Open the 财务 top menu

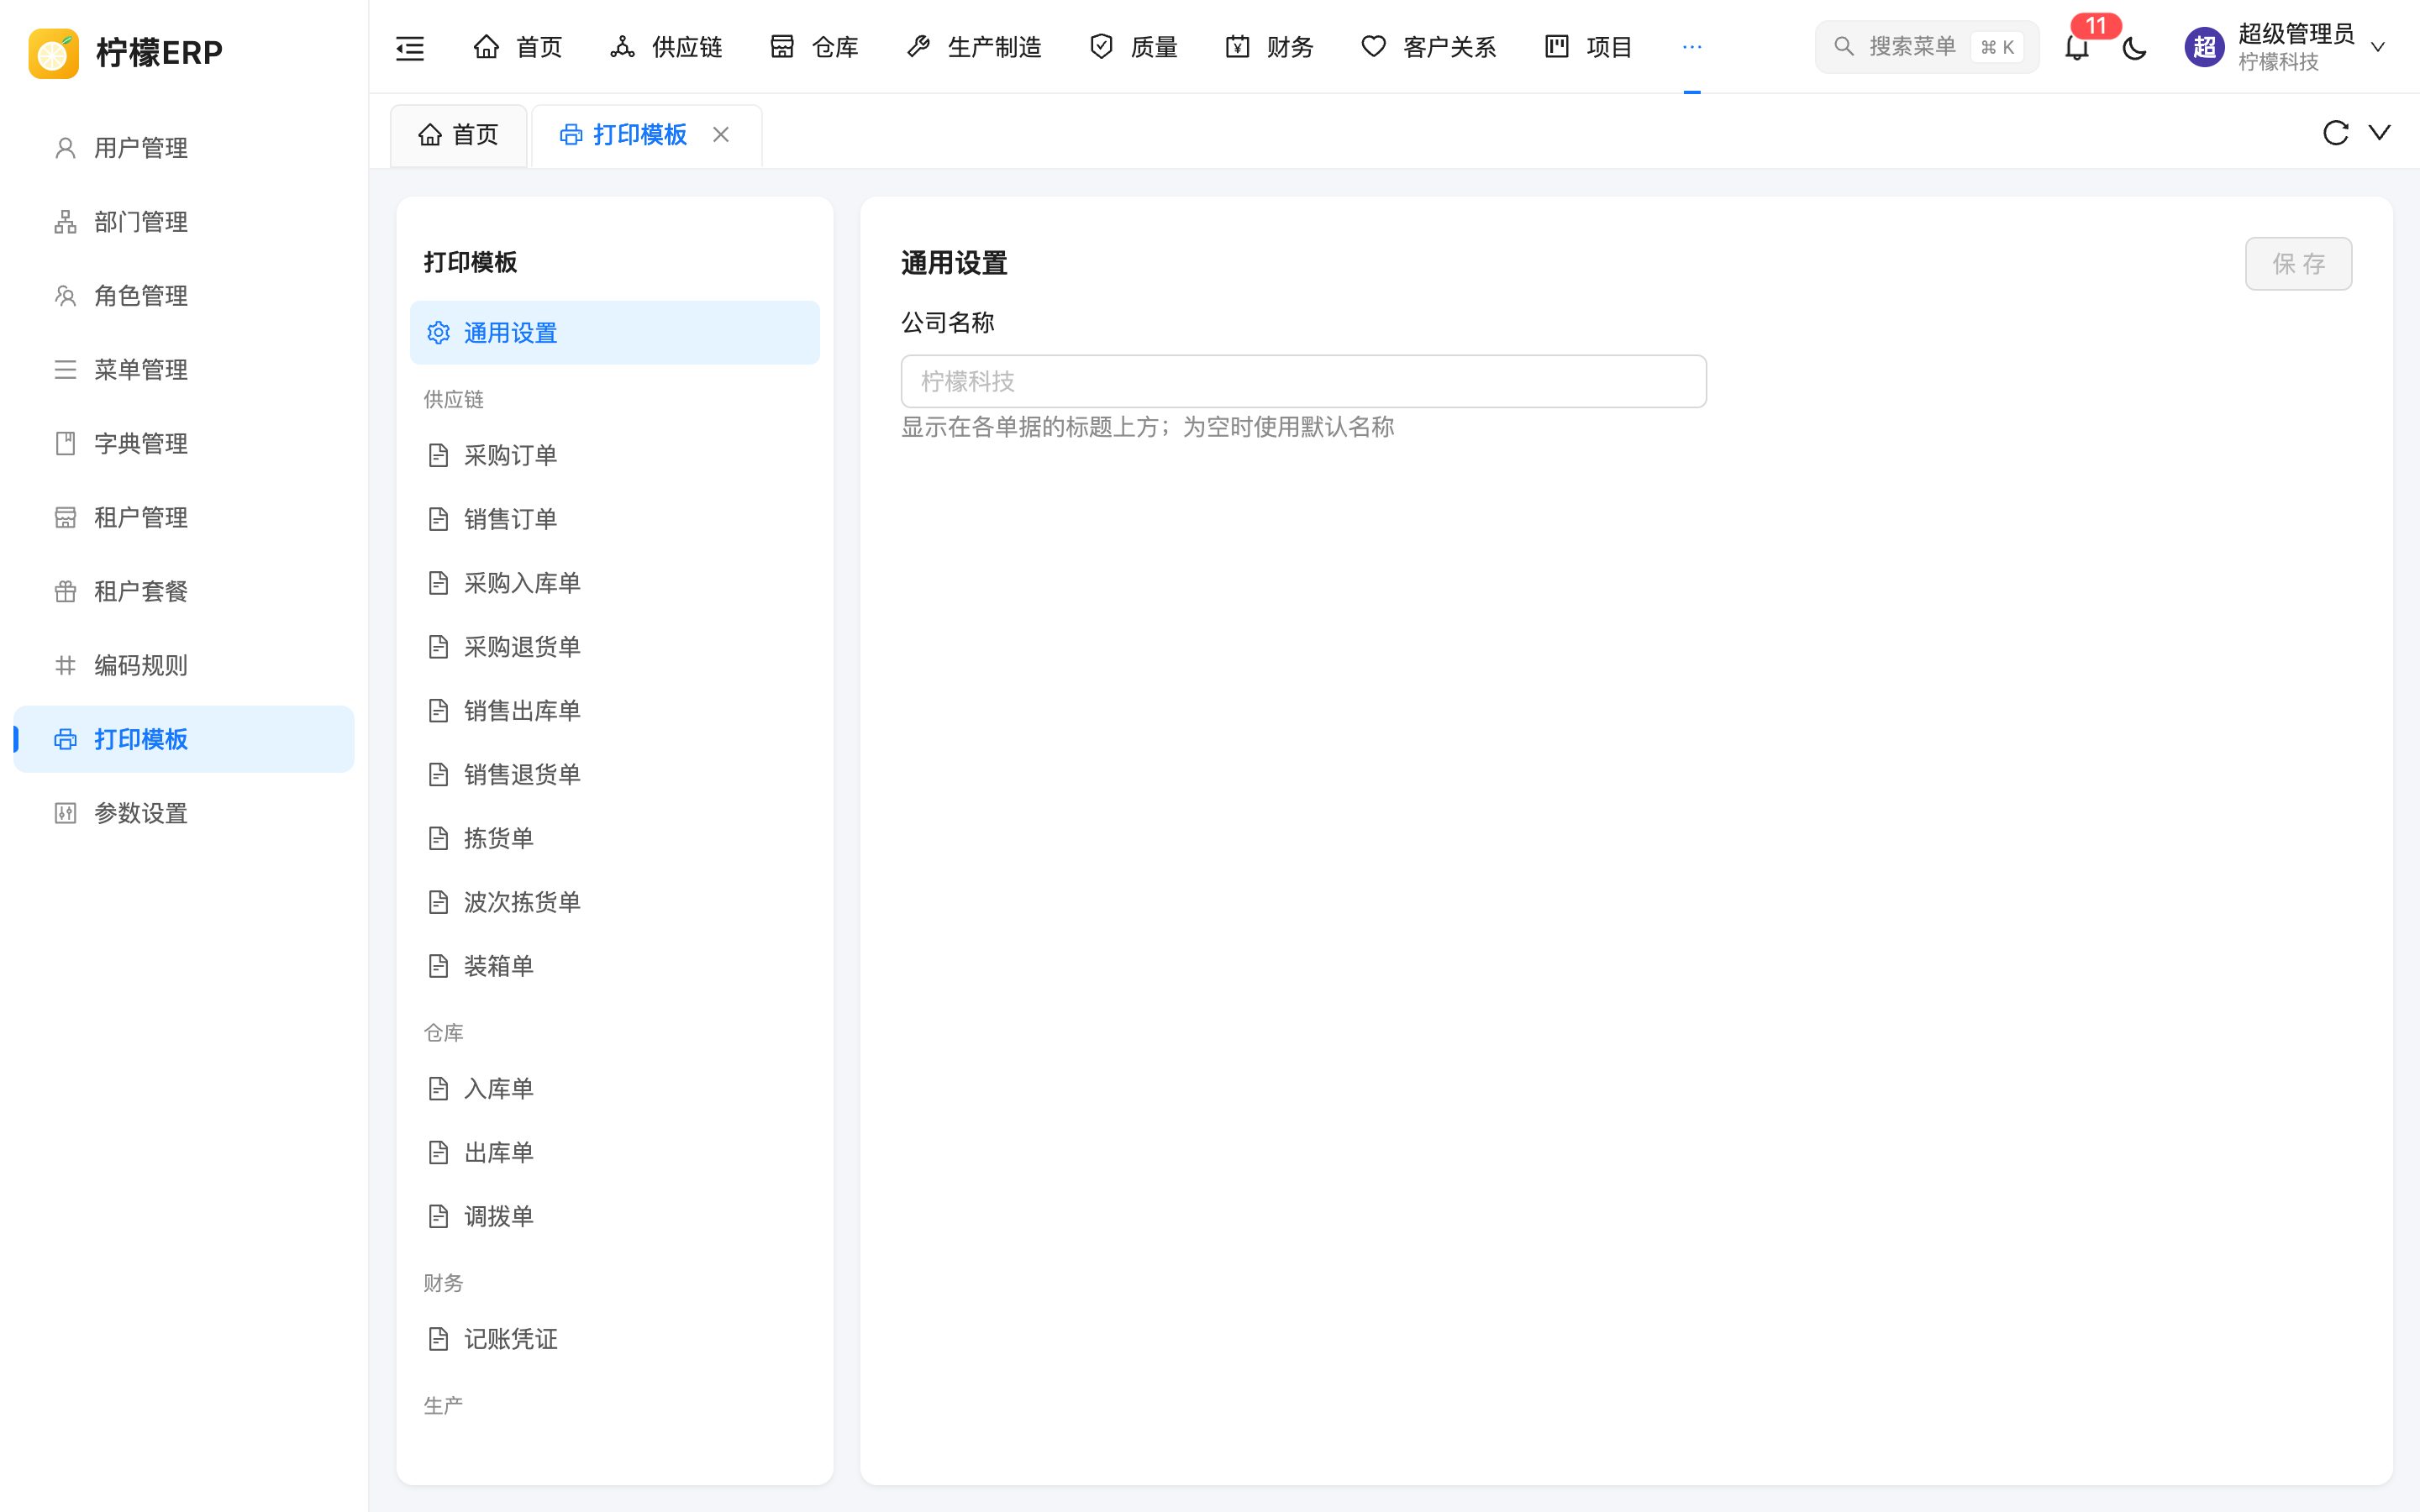(x=1269, y=47)
